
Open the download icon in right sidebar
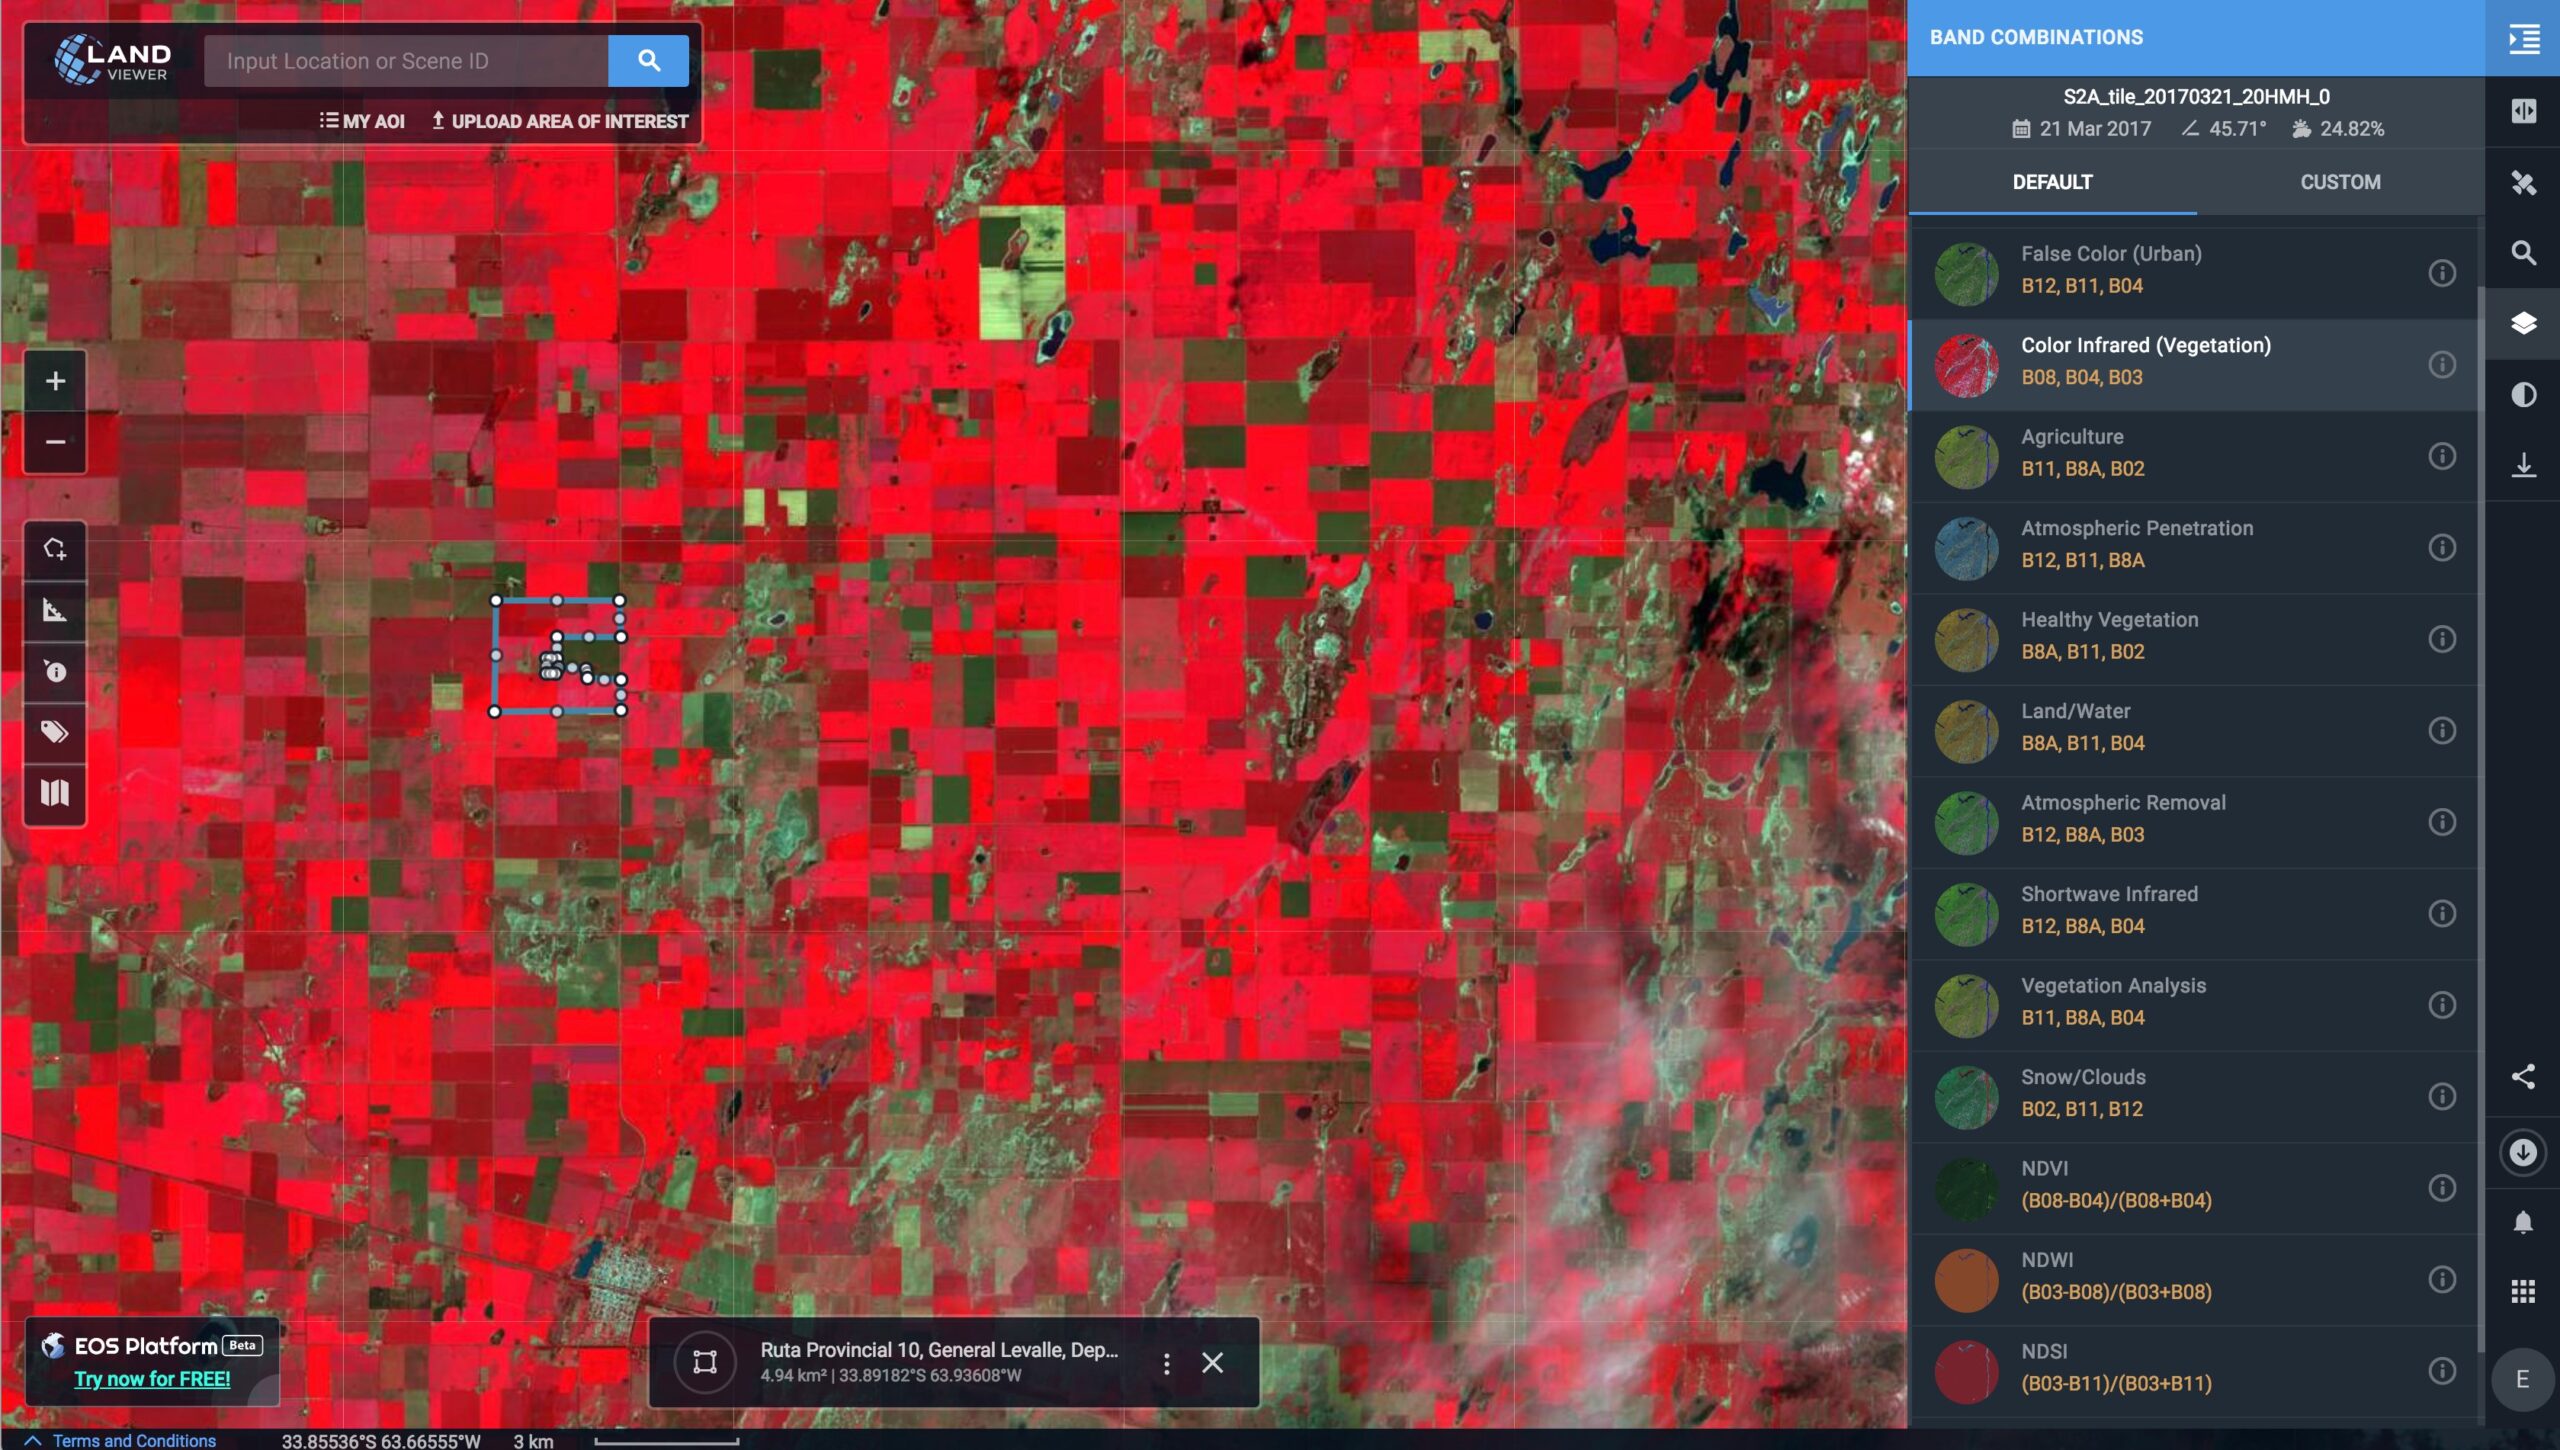pos(2522,465)
